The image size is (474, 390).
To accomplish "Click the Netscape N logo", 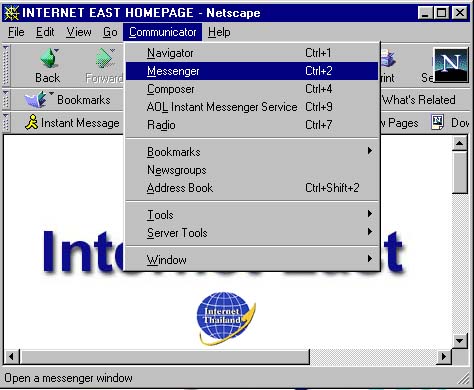I will [451, 65].
